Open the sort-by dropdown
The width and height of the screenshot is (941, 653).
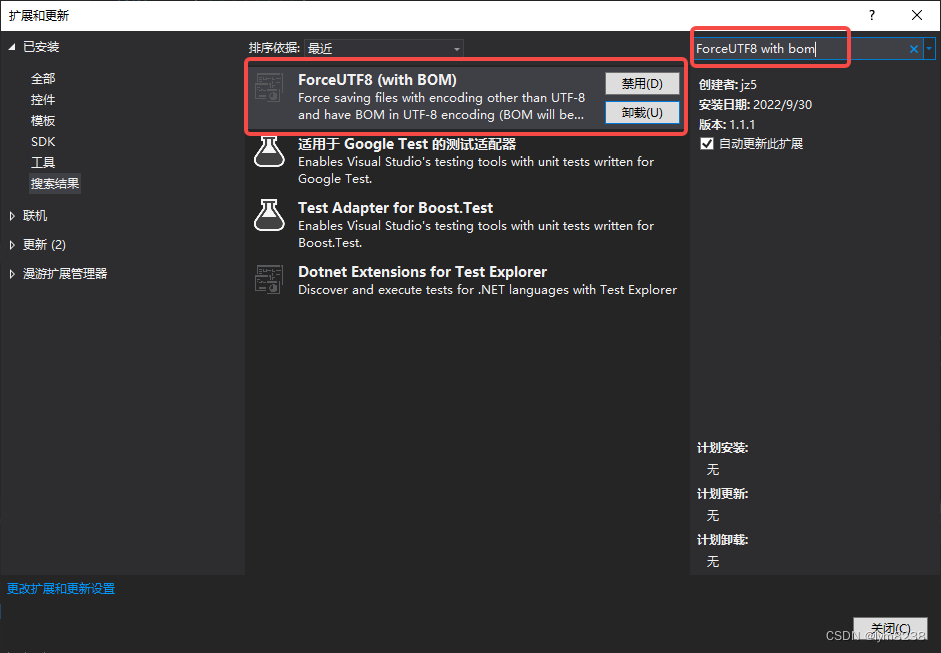(384, 49)
